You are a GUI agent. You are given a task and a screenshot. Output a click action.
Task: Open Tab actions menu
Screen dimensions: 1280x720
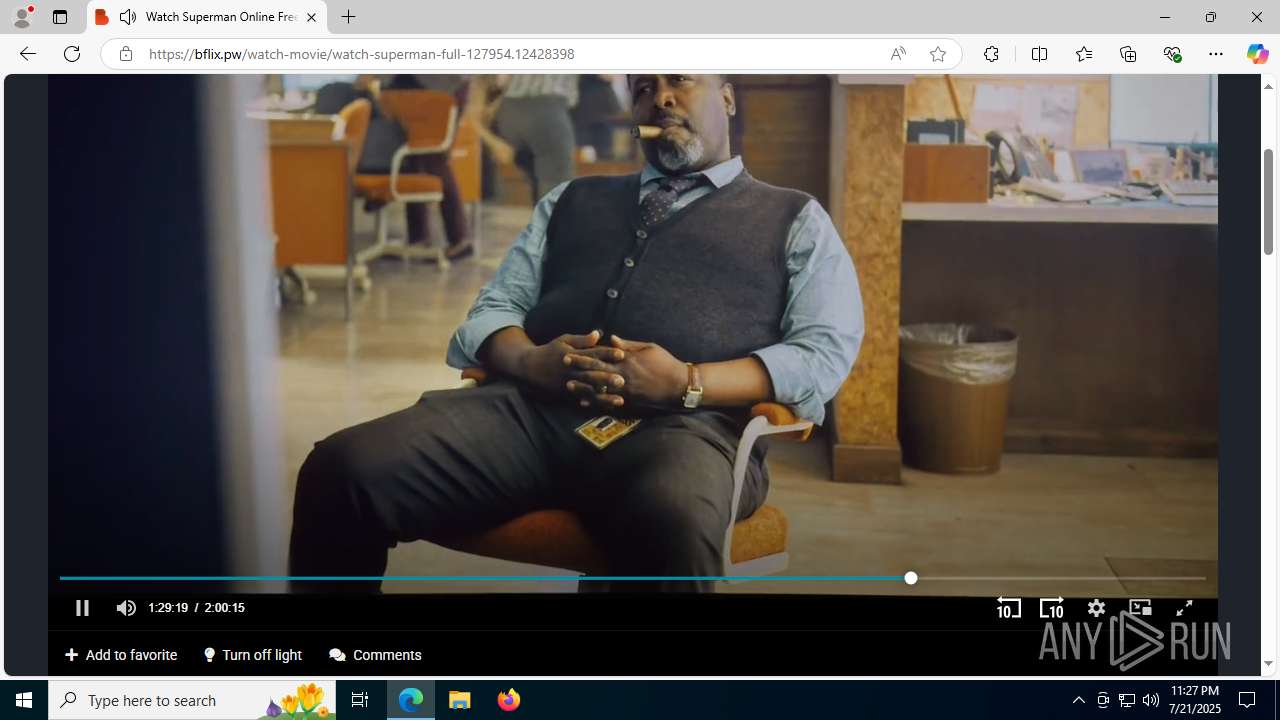(x=60, y=17)
